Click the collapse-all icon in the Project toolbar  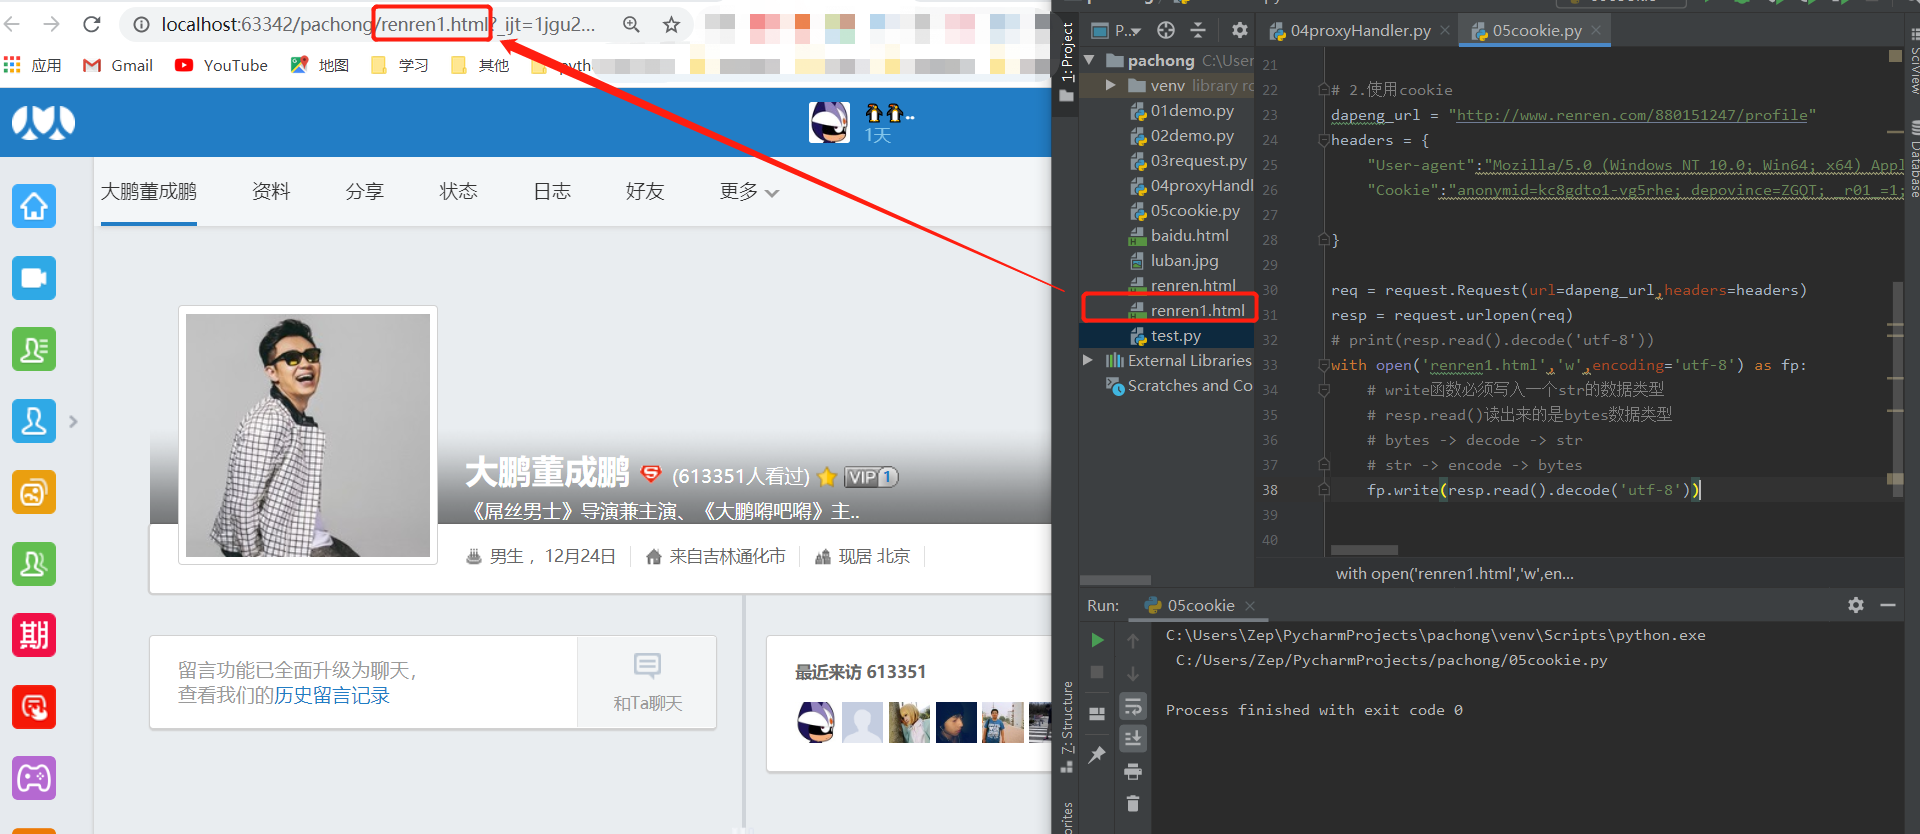pos(1198,30)
